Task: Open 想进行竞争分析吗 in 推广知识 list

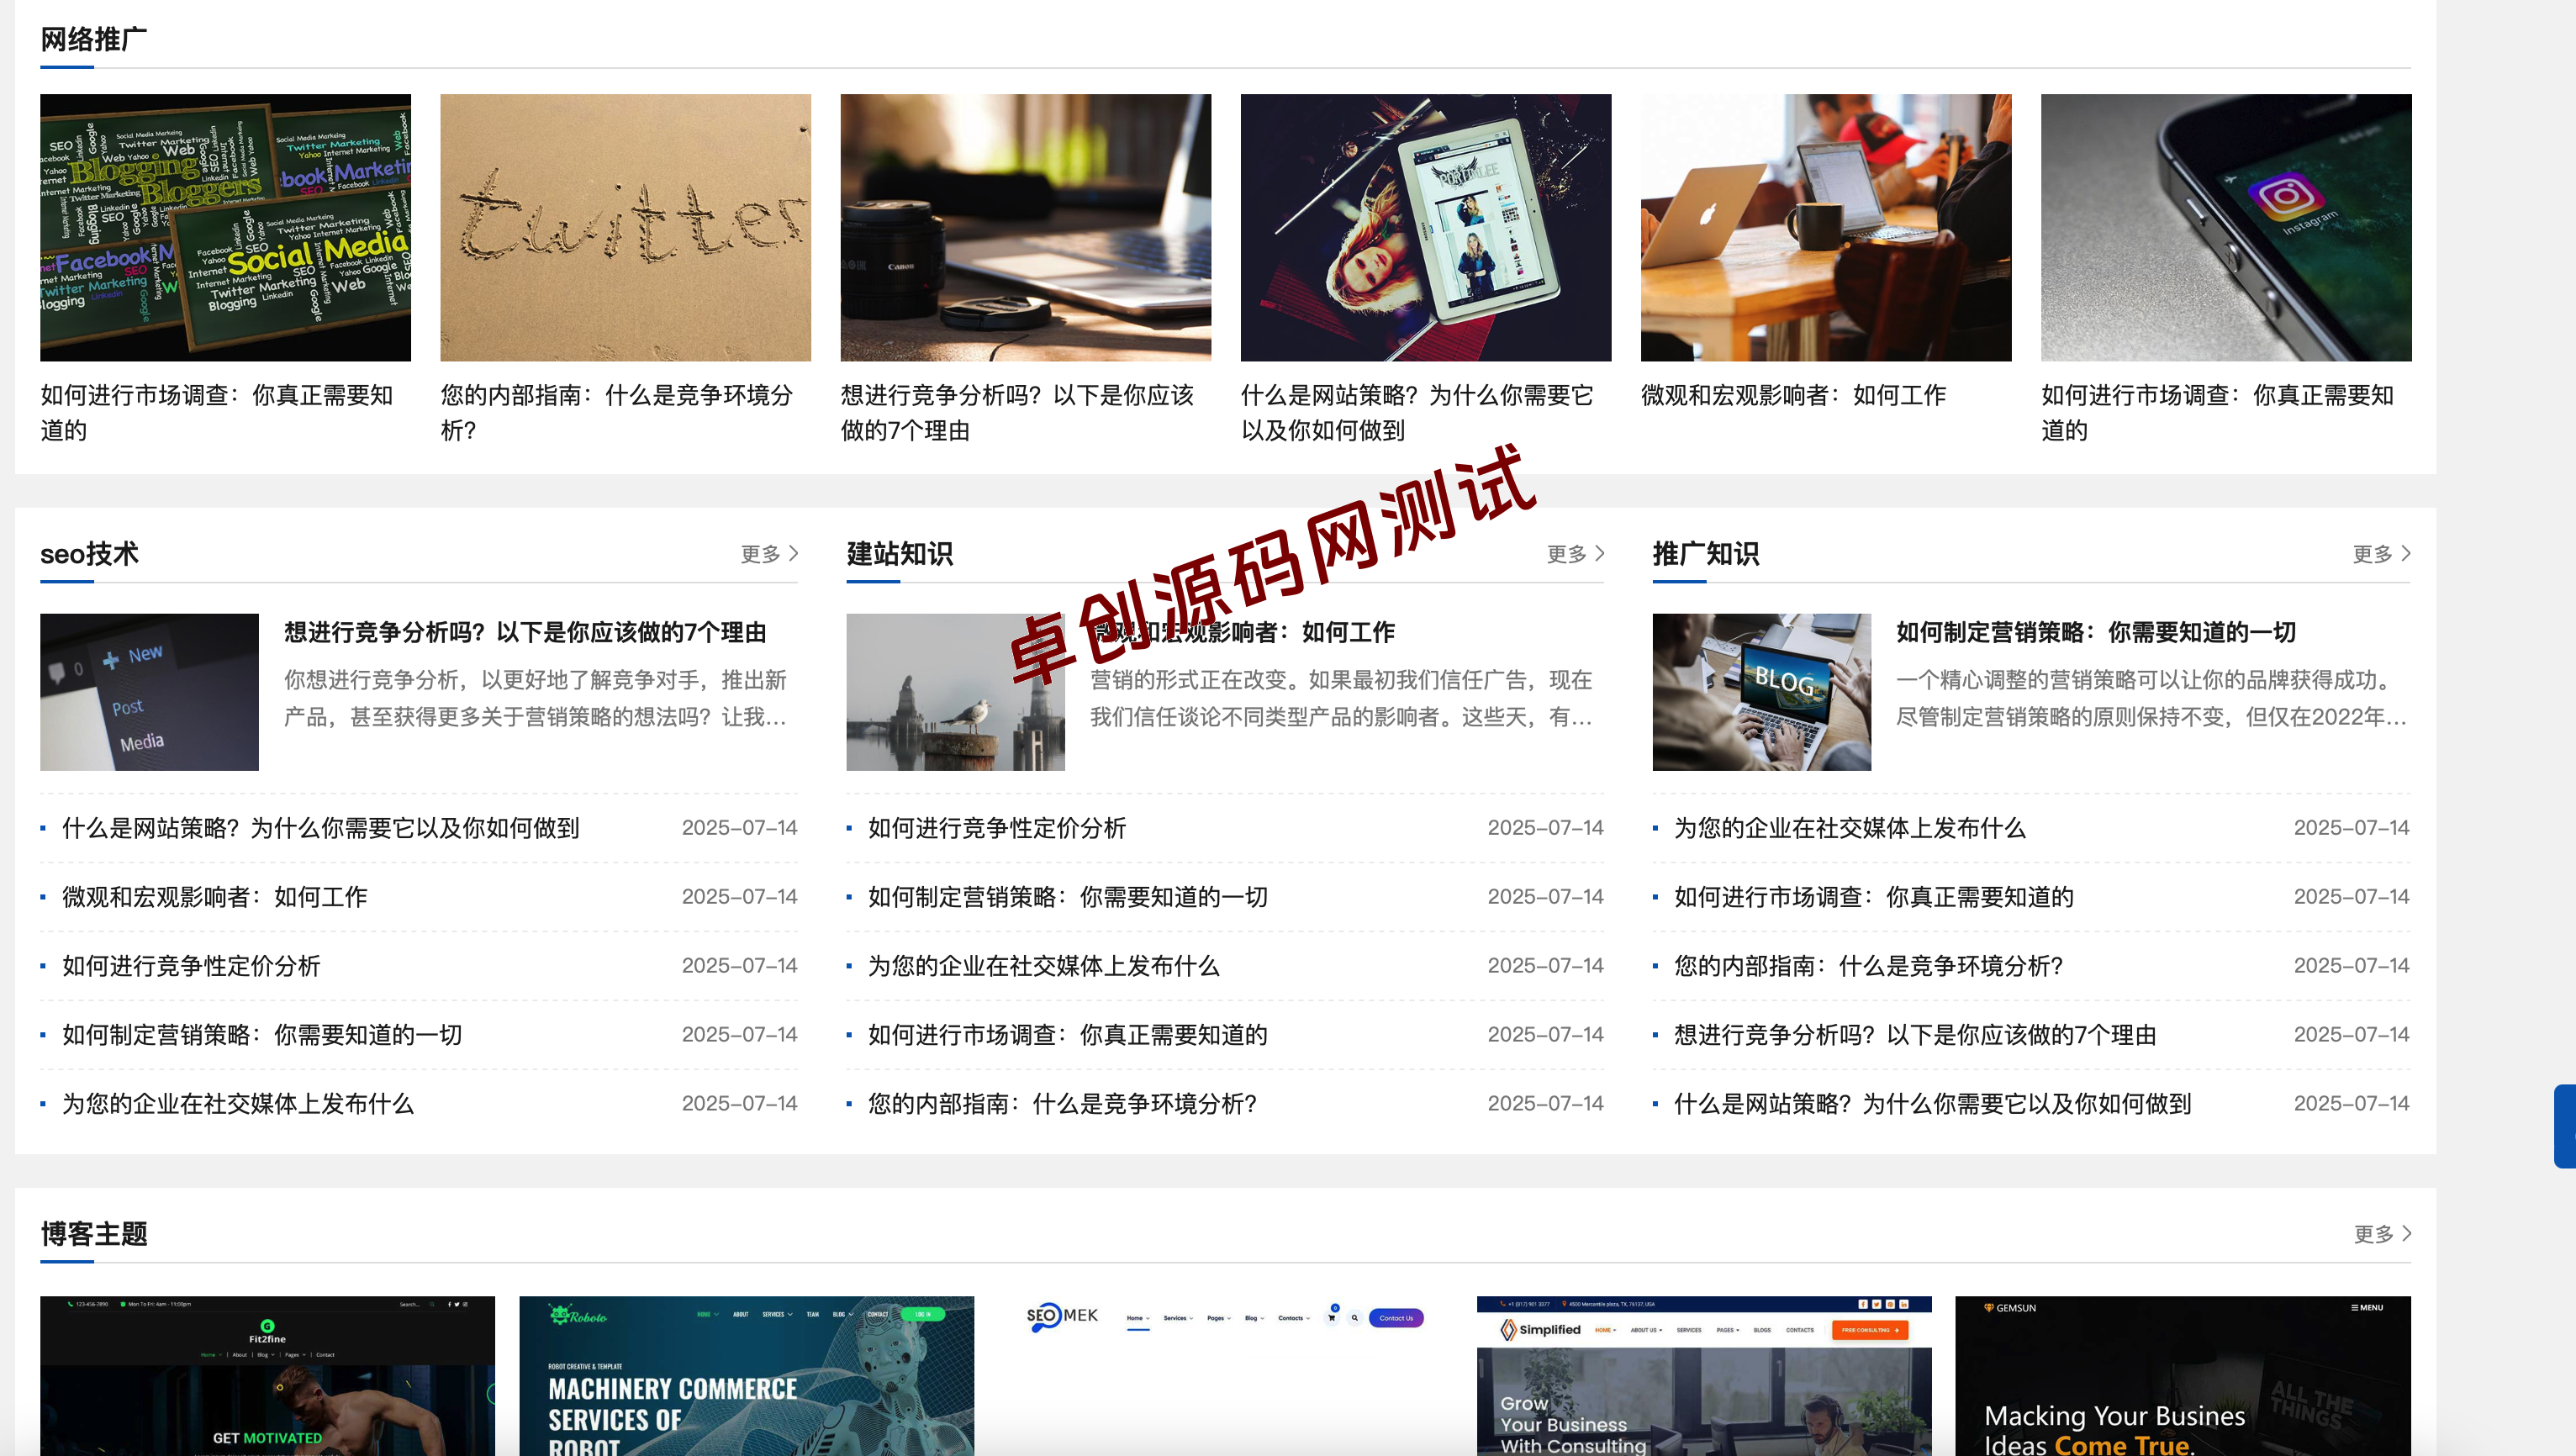Action: click(1915, 1035)
